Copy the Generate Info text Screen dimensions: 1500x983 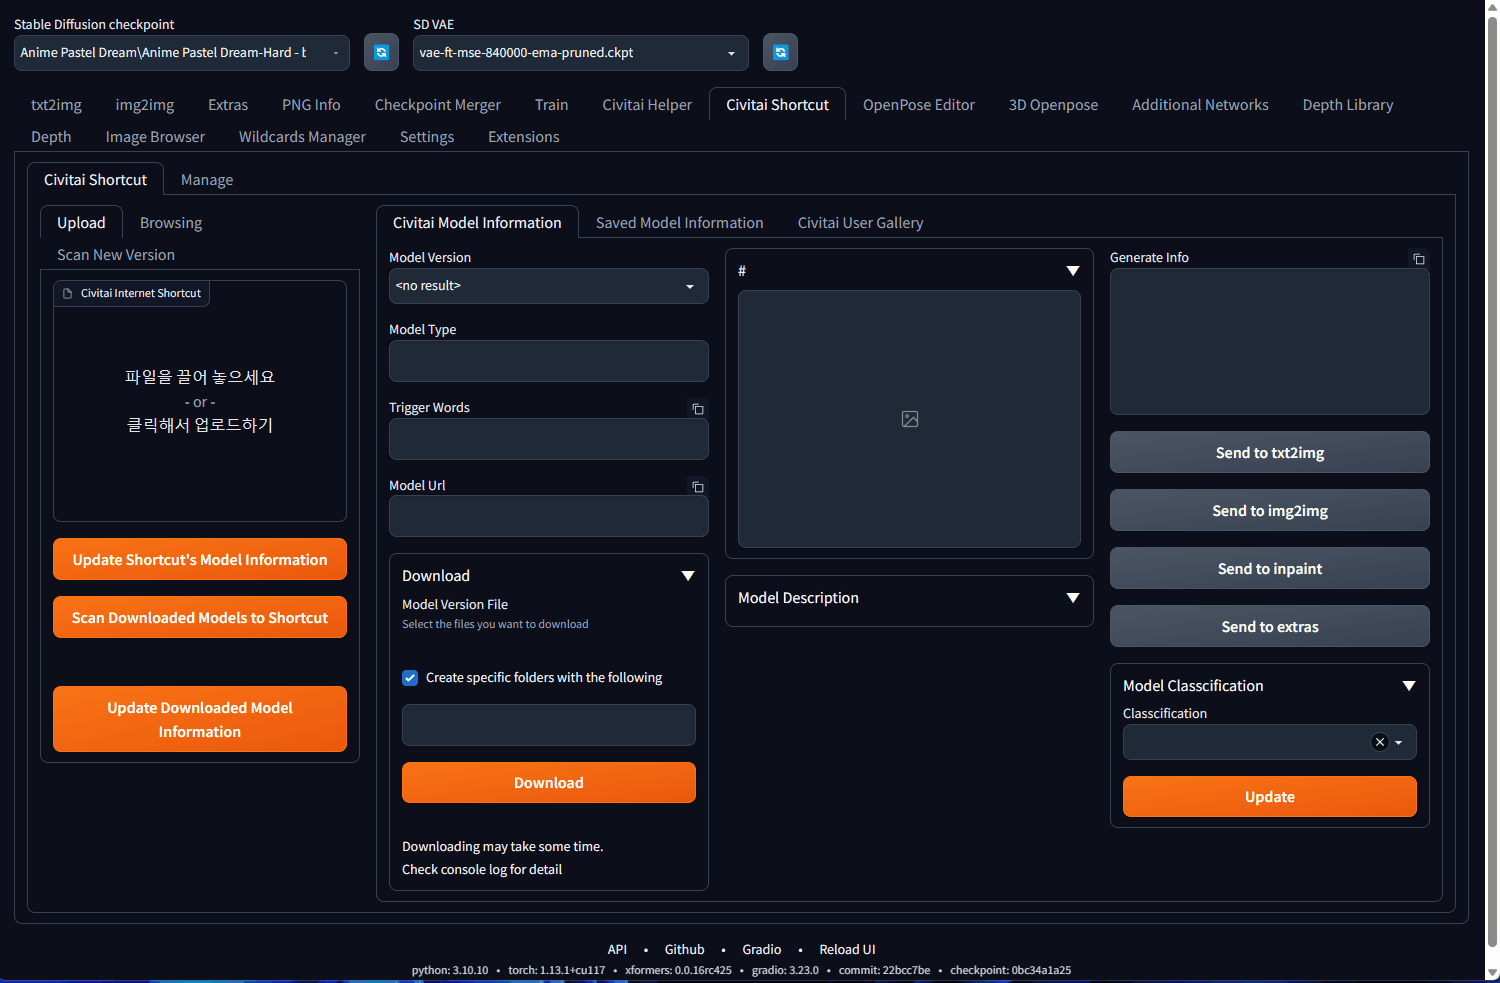(1418, 259)
